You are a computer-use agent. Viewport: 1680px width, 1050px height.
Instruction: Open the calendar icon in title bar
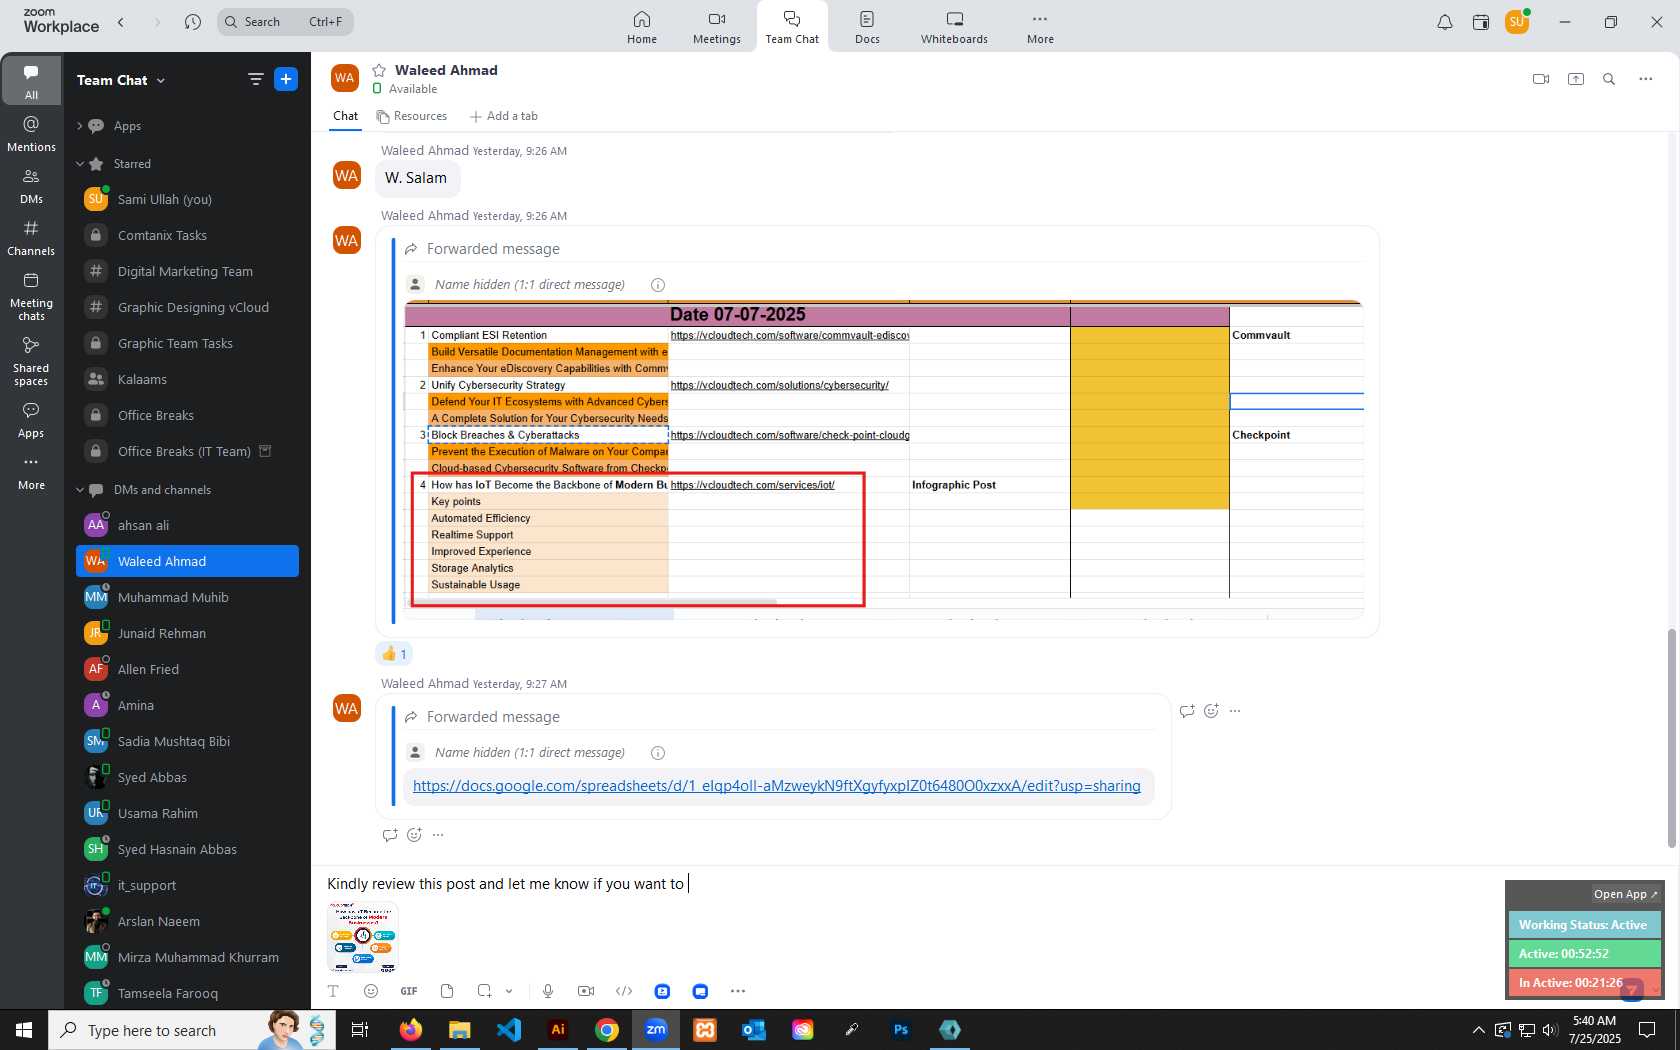click(x=1481, y=22)
